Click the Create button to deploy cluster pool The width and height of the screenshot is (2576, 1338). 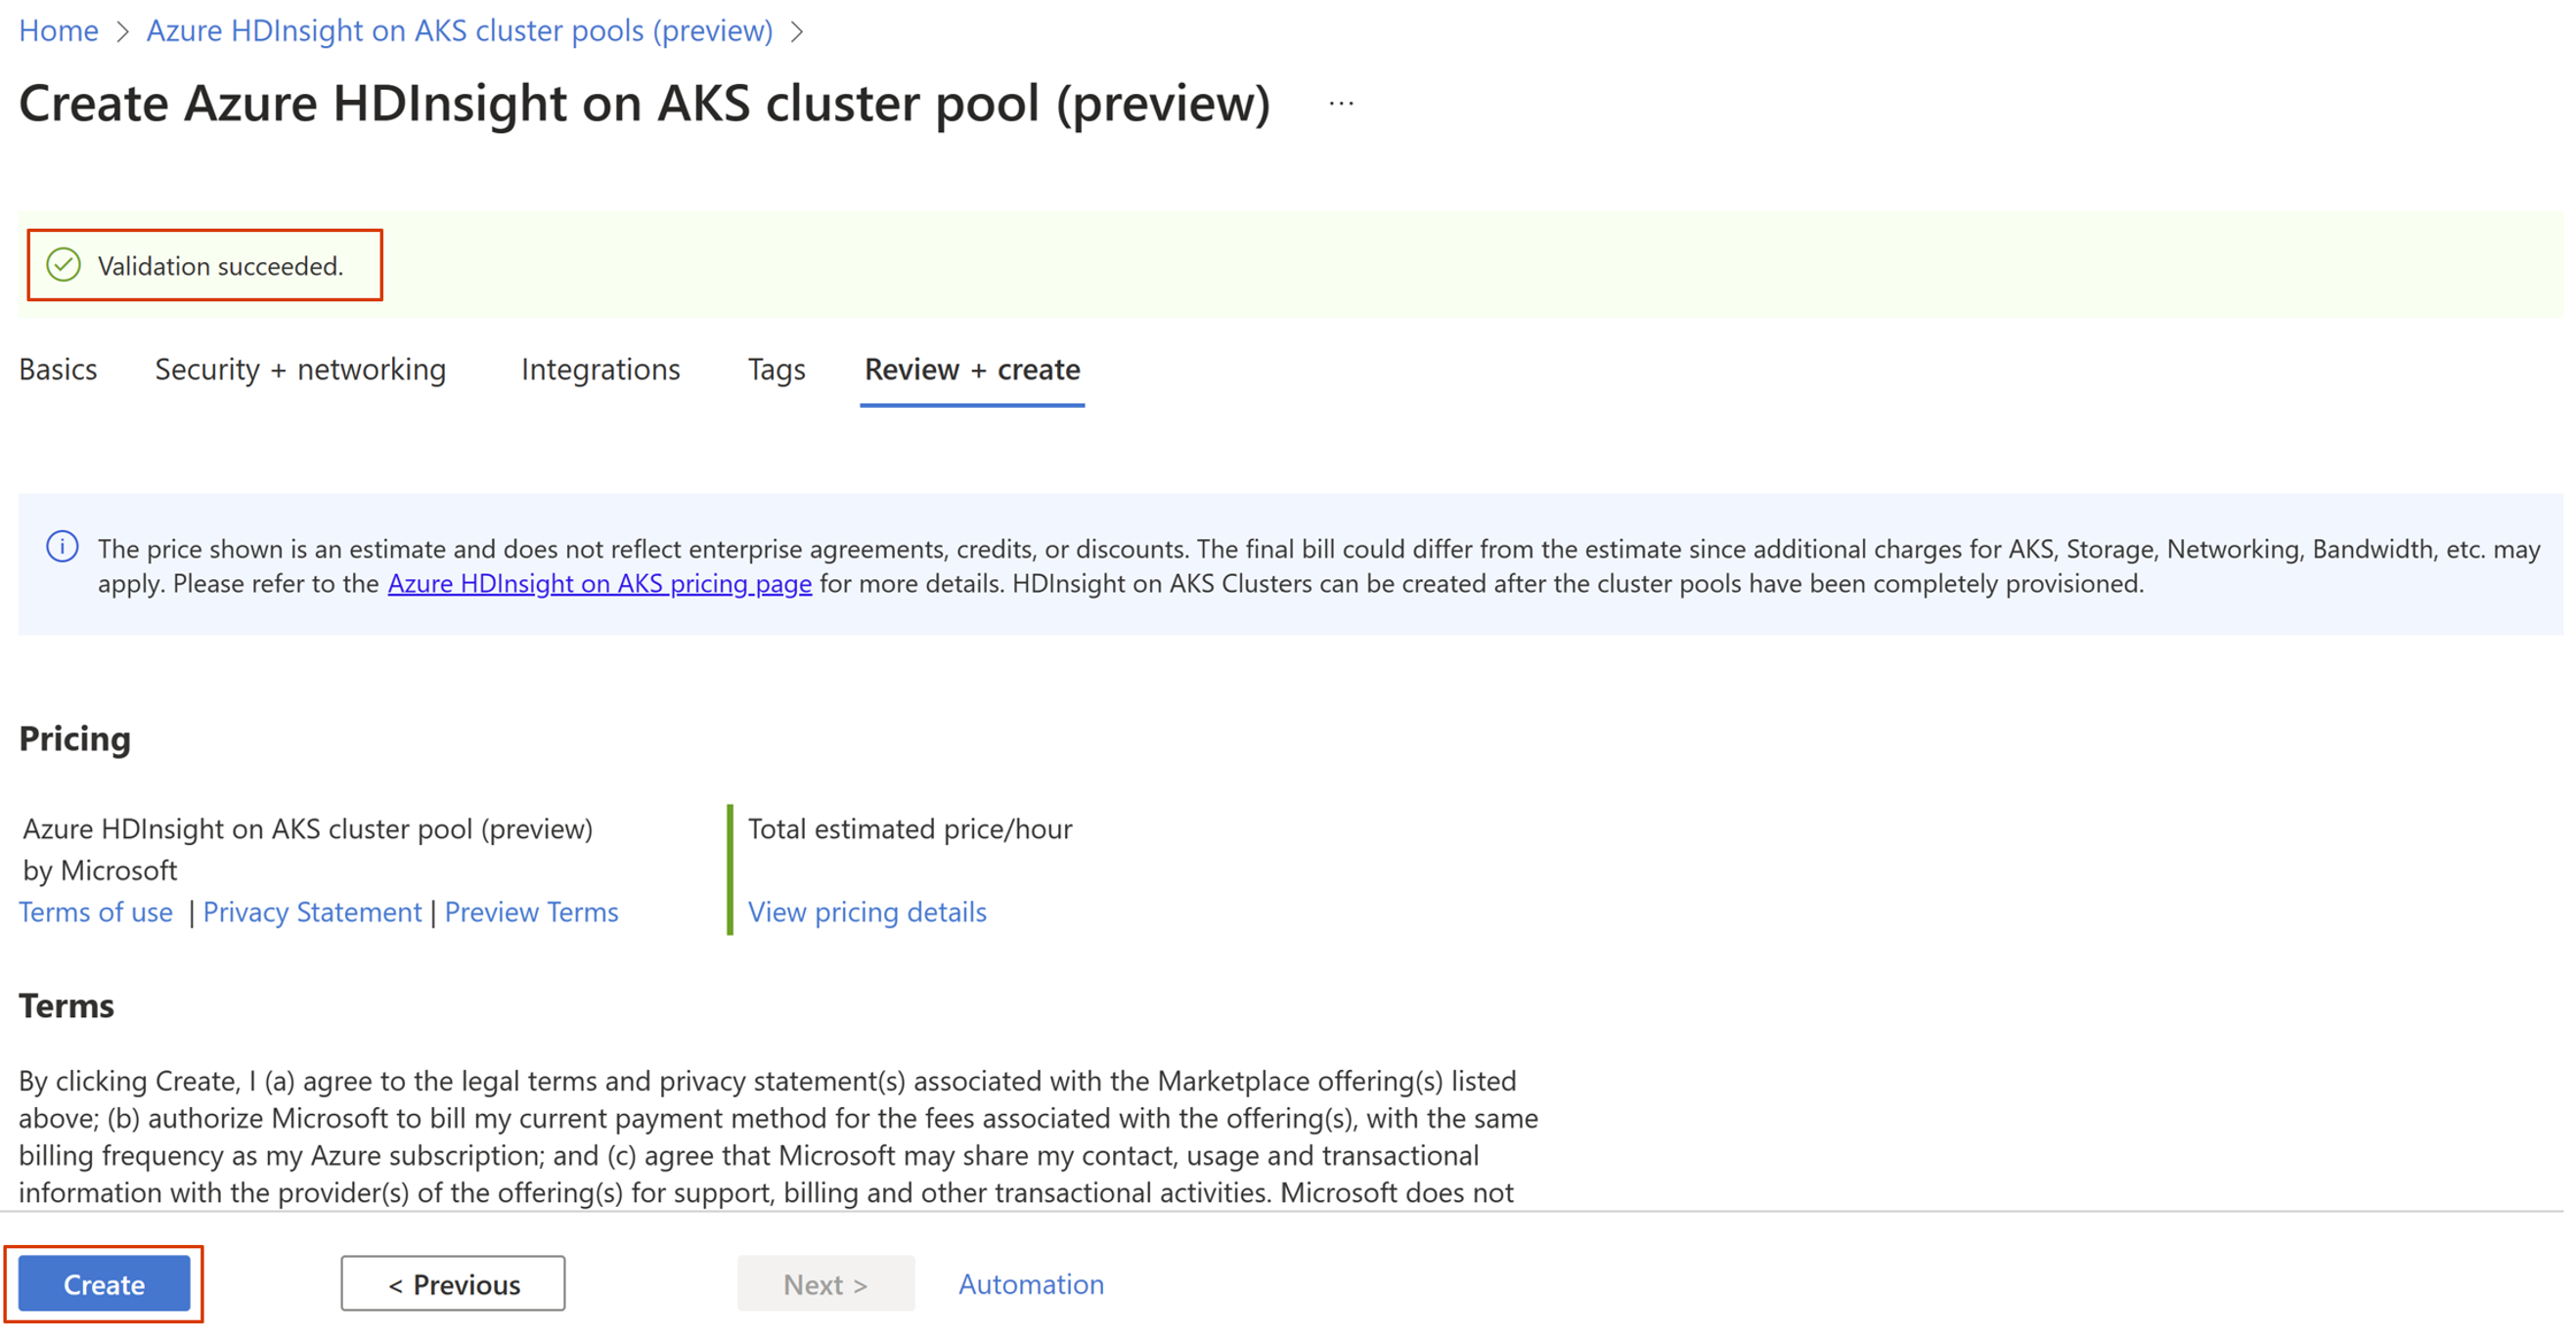(x=104, y=1281)
